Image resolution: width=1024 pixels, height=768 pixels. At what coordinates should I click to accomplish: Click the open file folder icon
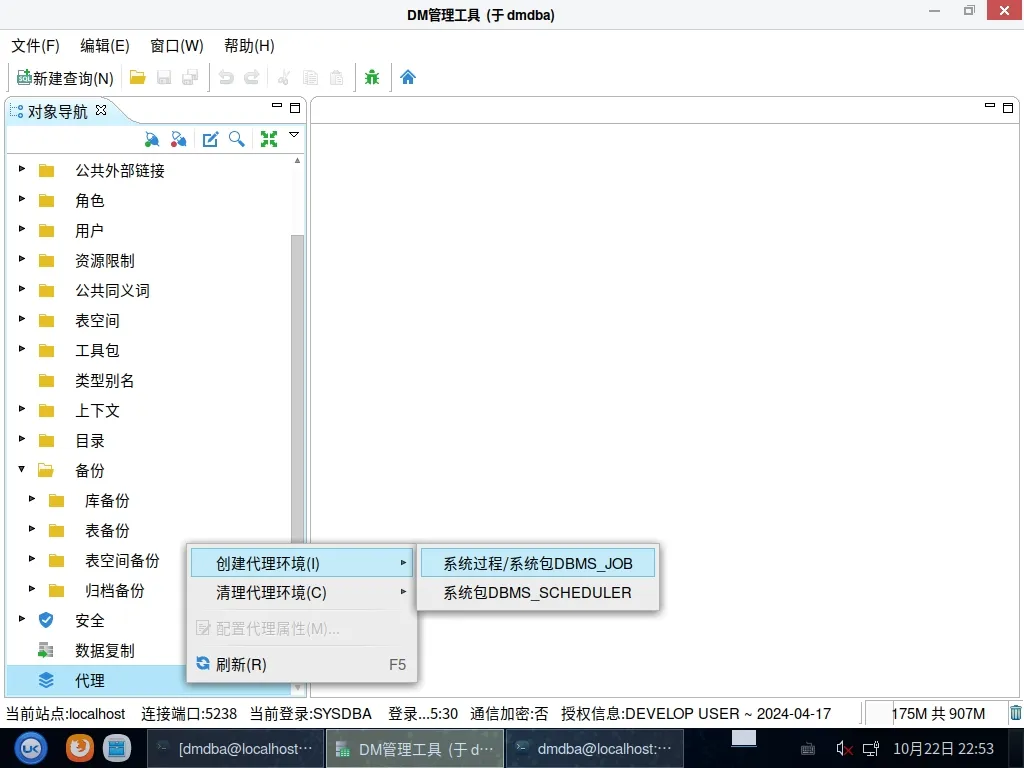pyautogui.click(x=138, y=77)
